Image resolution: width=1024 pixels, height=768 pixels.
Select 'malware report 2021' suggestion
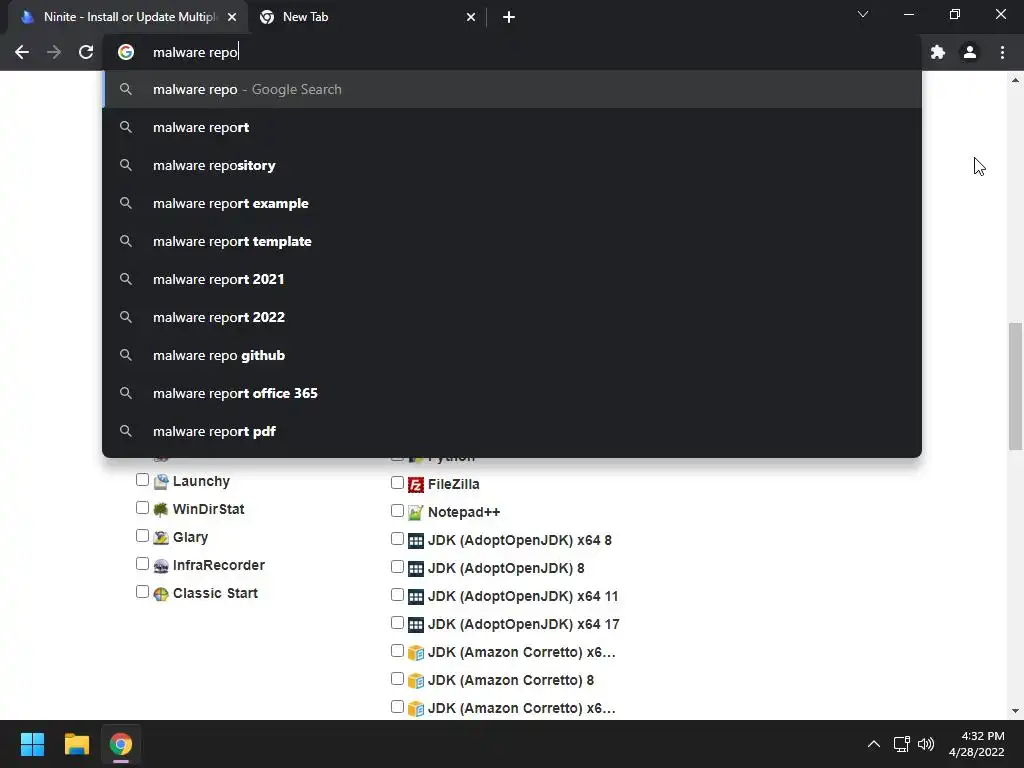pos(512,279)
